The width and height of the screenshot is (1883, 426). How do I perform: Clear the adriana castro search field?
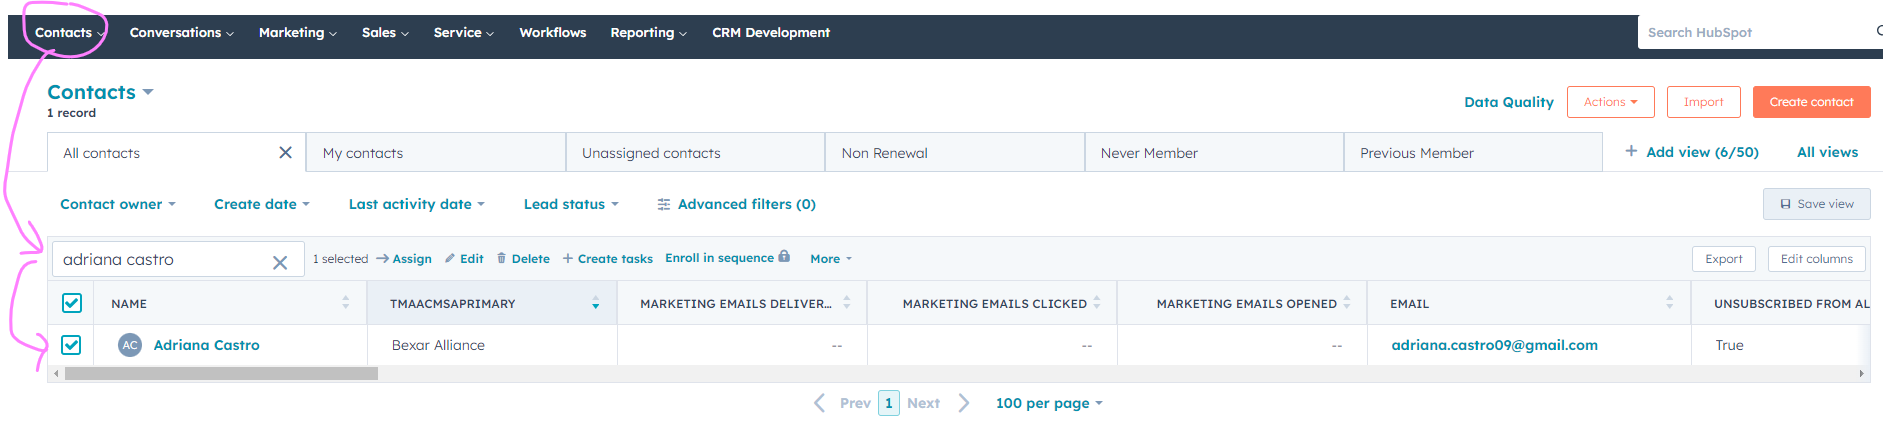click(280, 262)
